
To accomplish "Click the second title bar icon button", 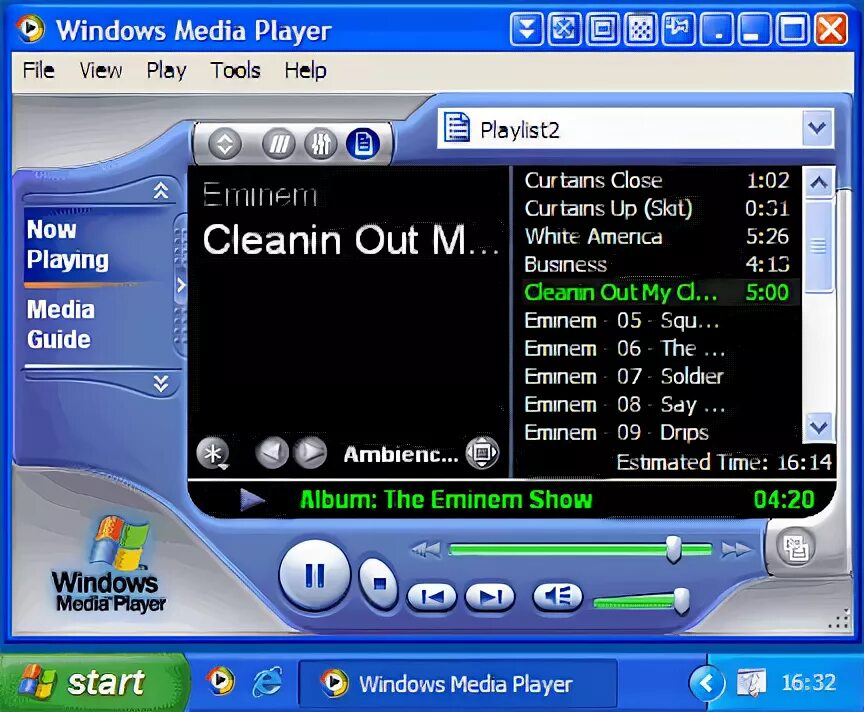I will [x=564, y=29].
